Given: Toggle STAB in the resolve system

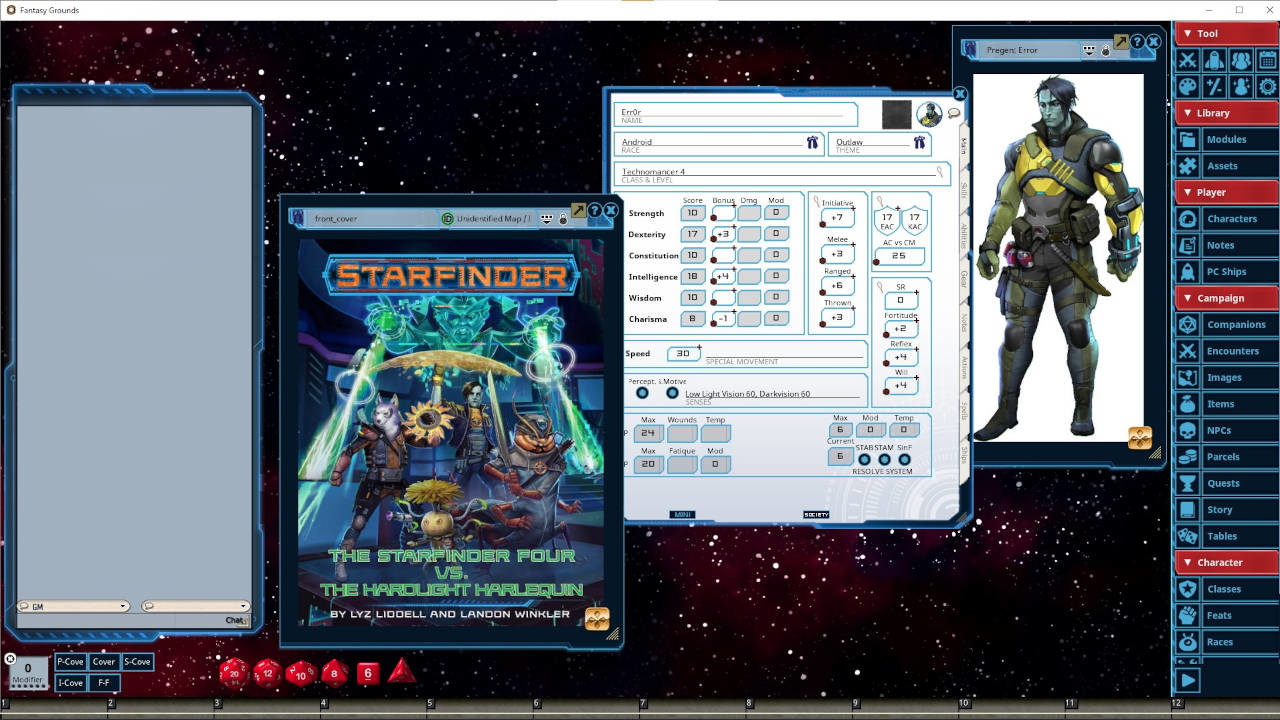Looking at the screenshot, I should point(864,457).
